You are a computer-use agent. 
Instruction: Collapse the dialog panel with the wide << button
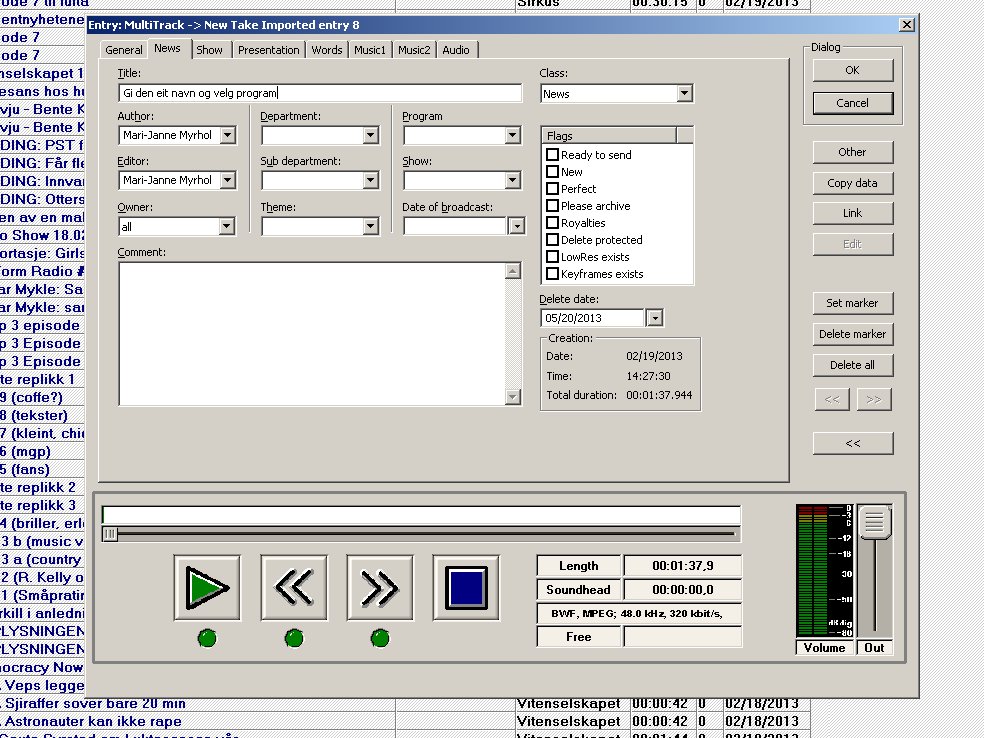pos(853,443)
